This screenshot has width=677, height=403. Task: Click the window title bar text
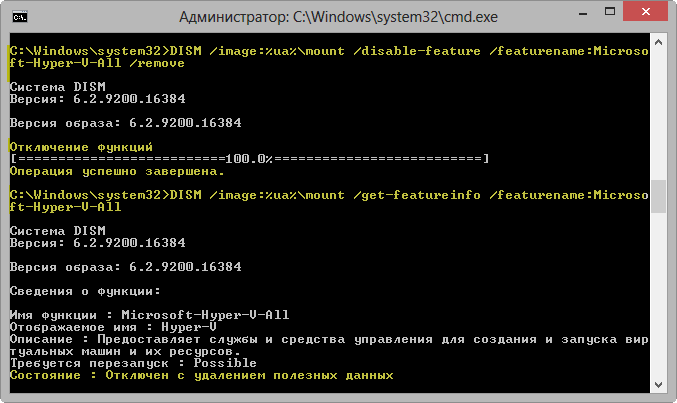coord(338,17)
